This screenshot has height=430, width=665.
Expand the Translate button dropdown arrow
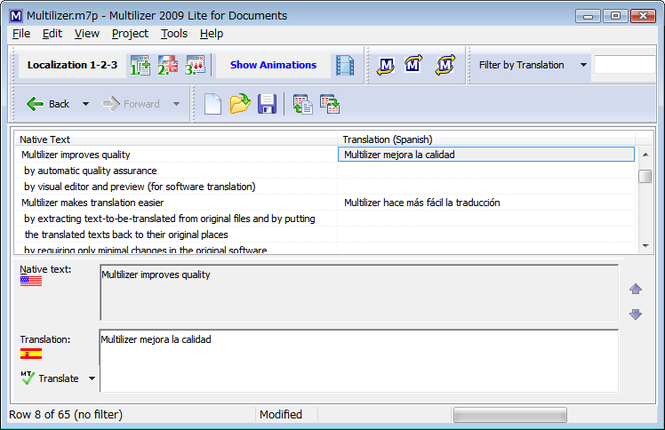(x=92, y=378)
